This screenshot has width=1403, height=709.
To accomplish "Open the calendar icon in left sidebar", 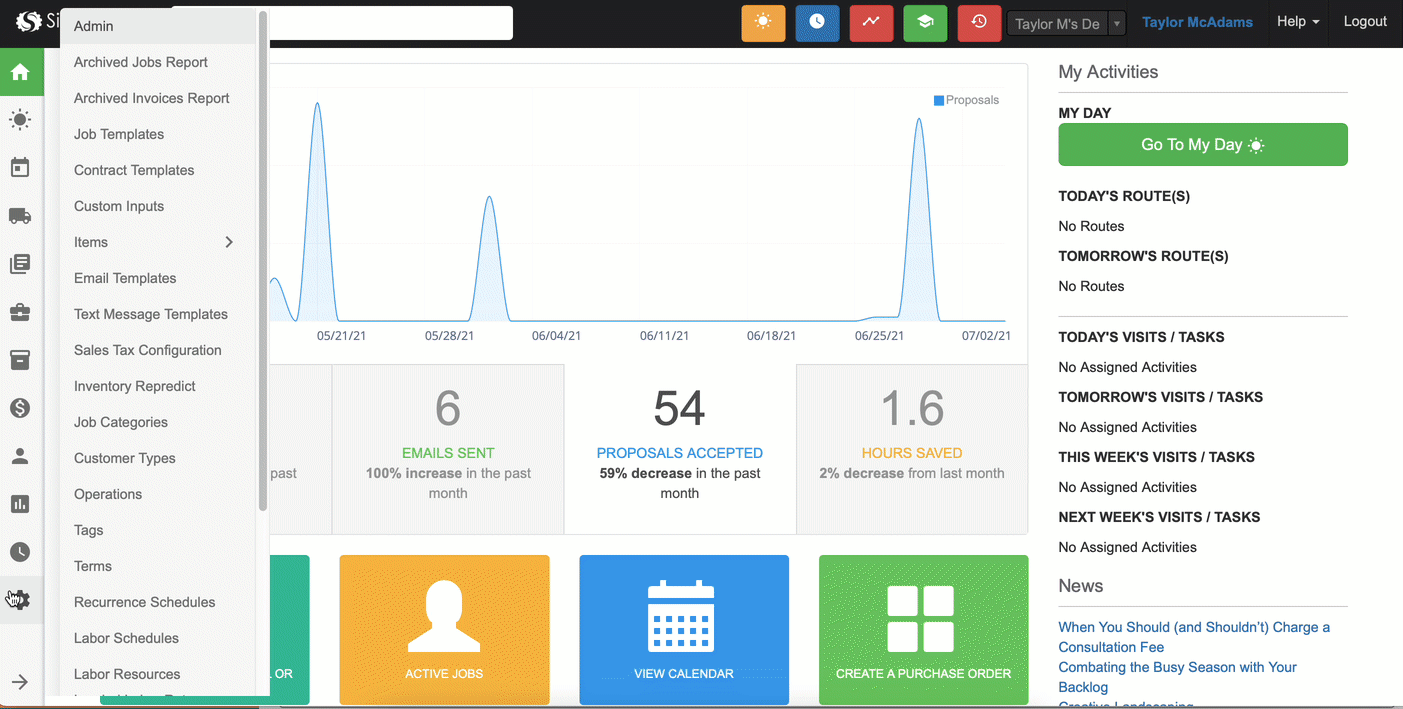I will [x=20, y=168].
